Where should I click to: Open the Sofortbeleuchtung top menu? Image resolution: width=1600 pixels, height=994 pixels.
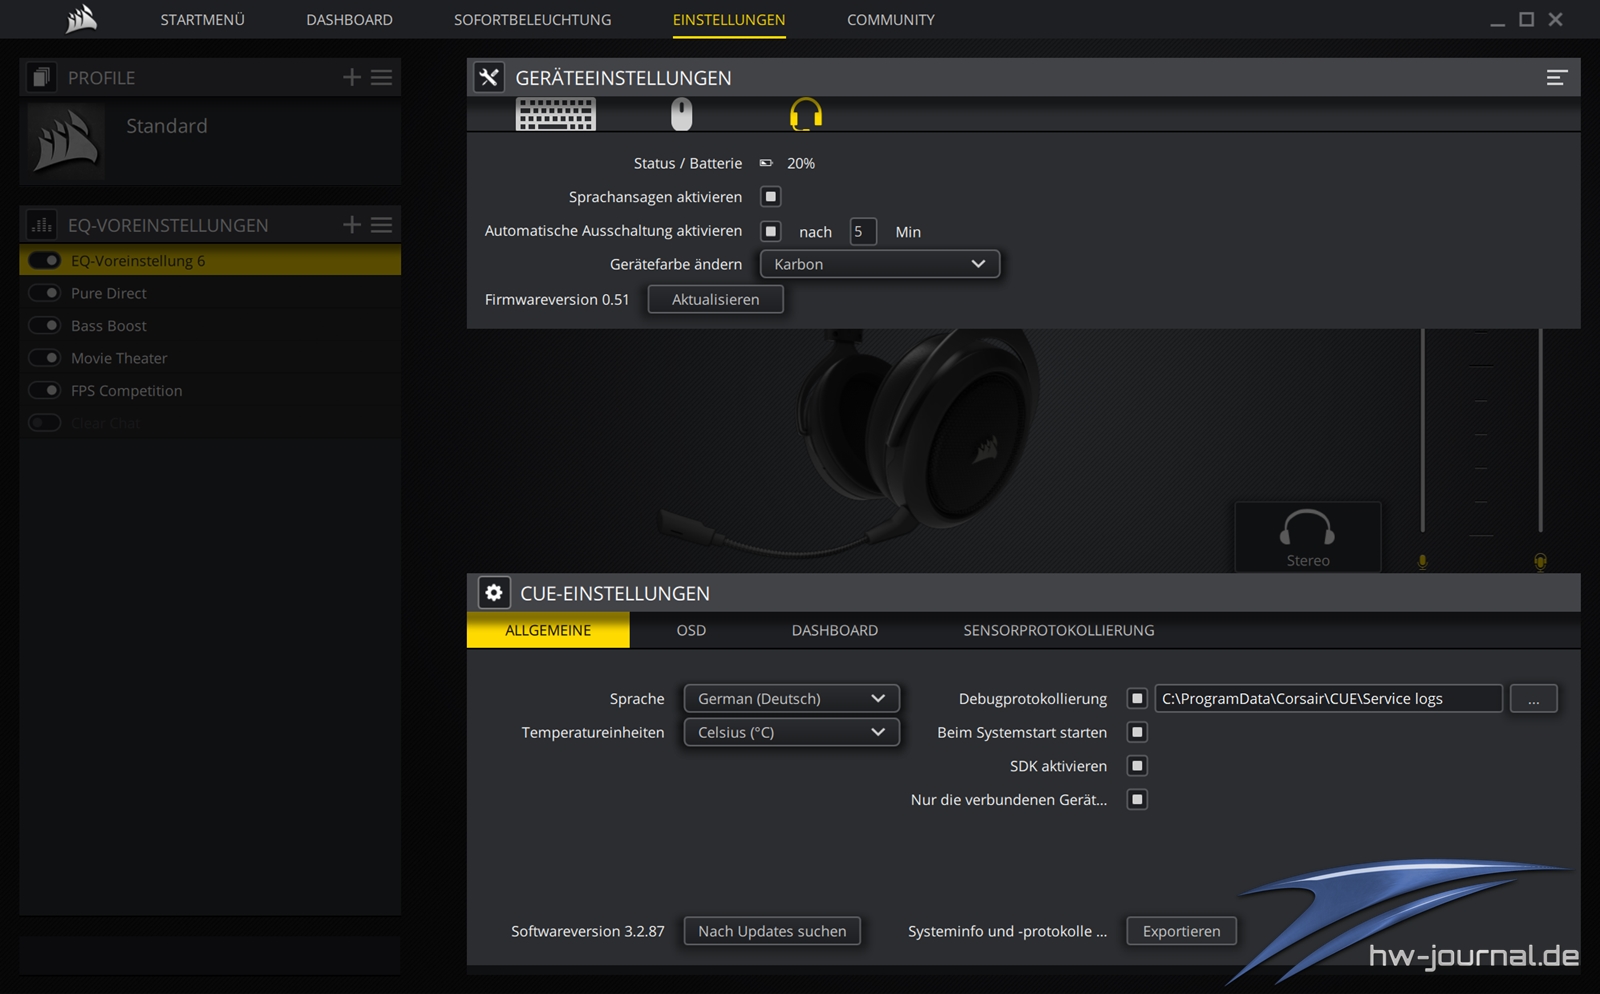click(x=532, y=20)
